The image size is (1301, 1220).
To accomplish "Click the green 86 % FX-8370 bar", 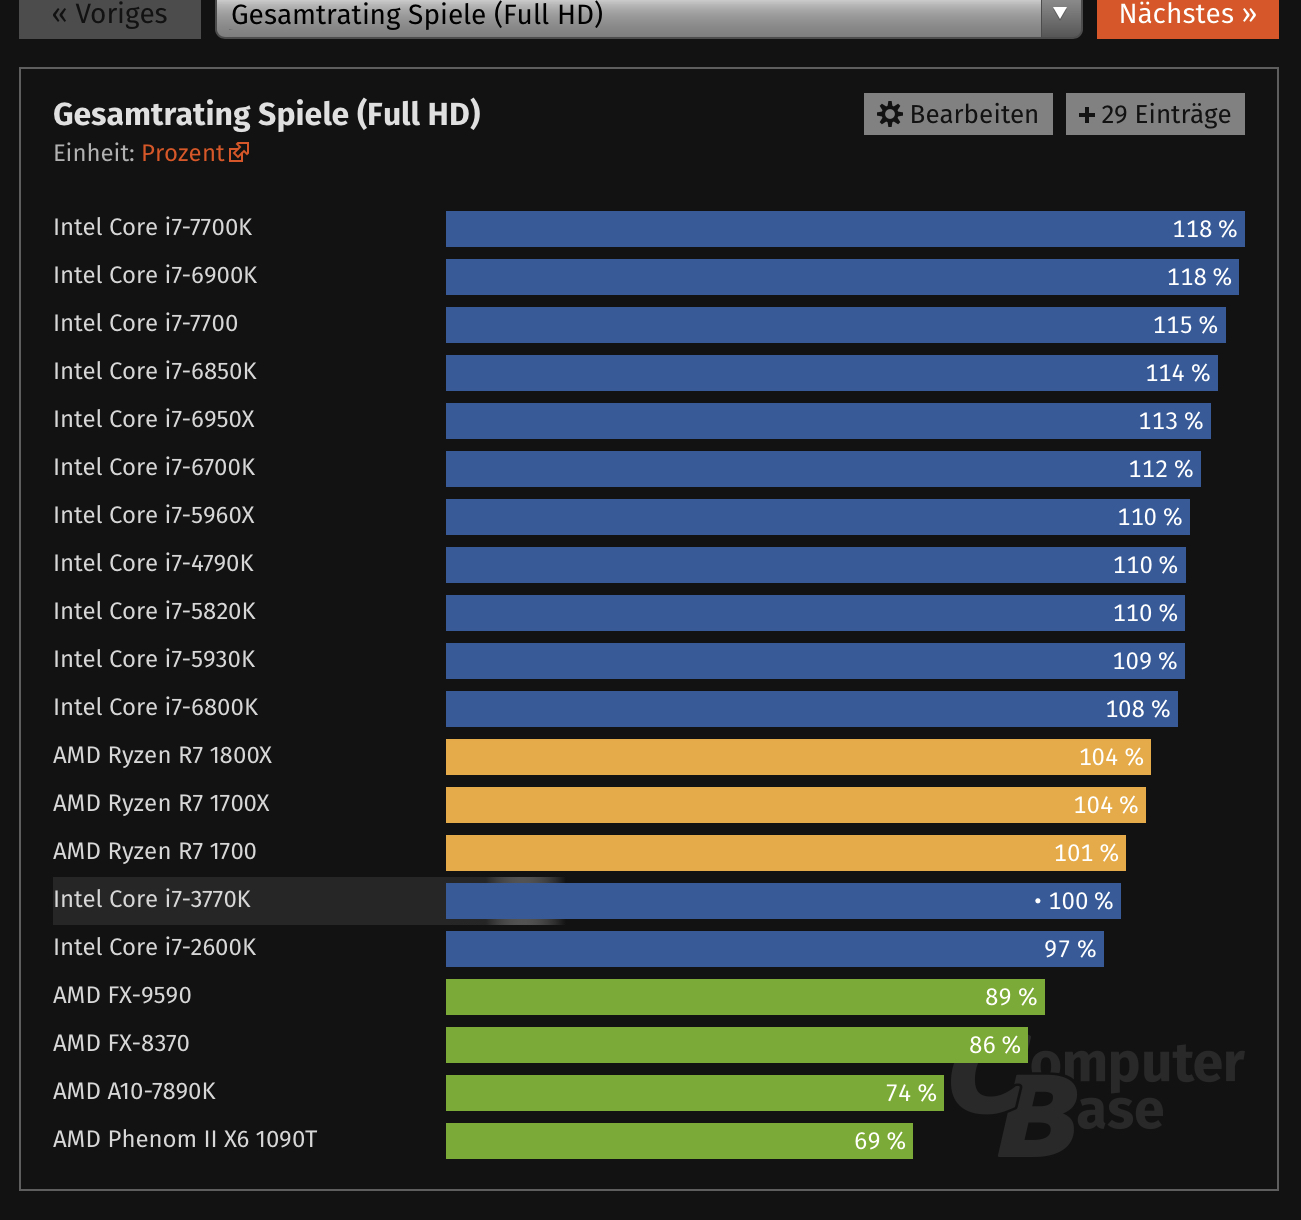I will coord(737,1045).
